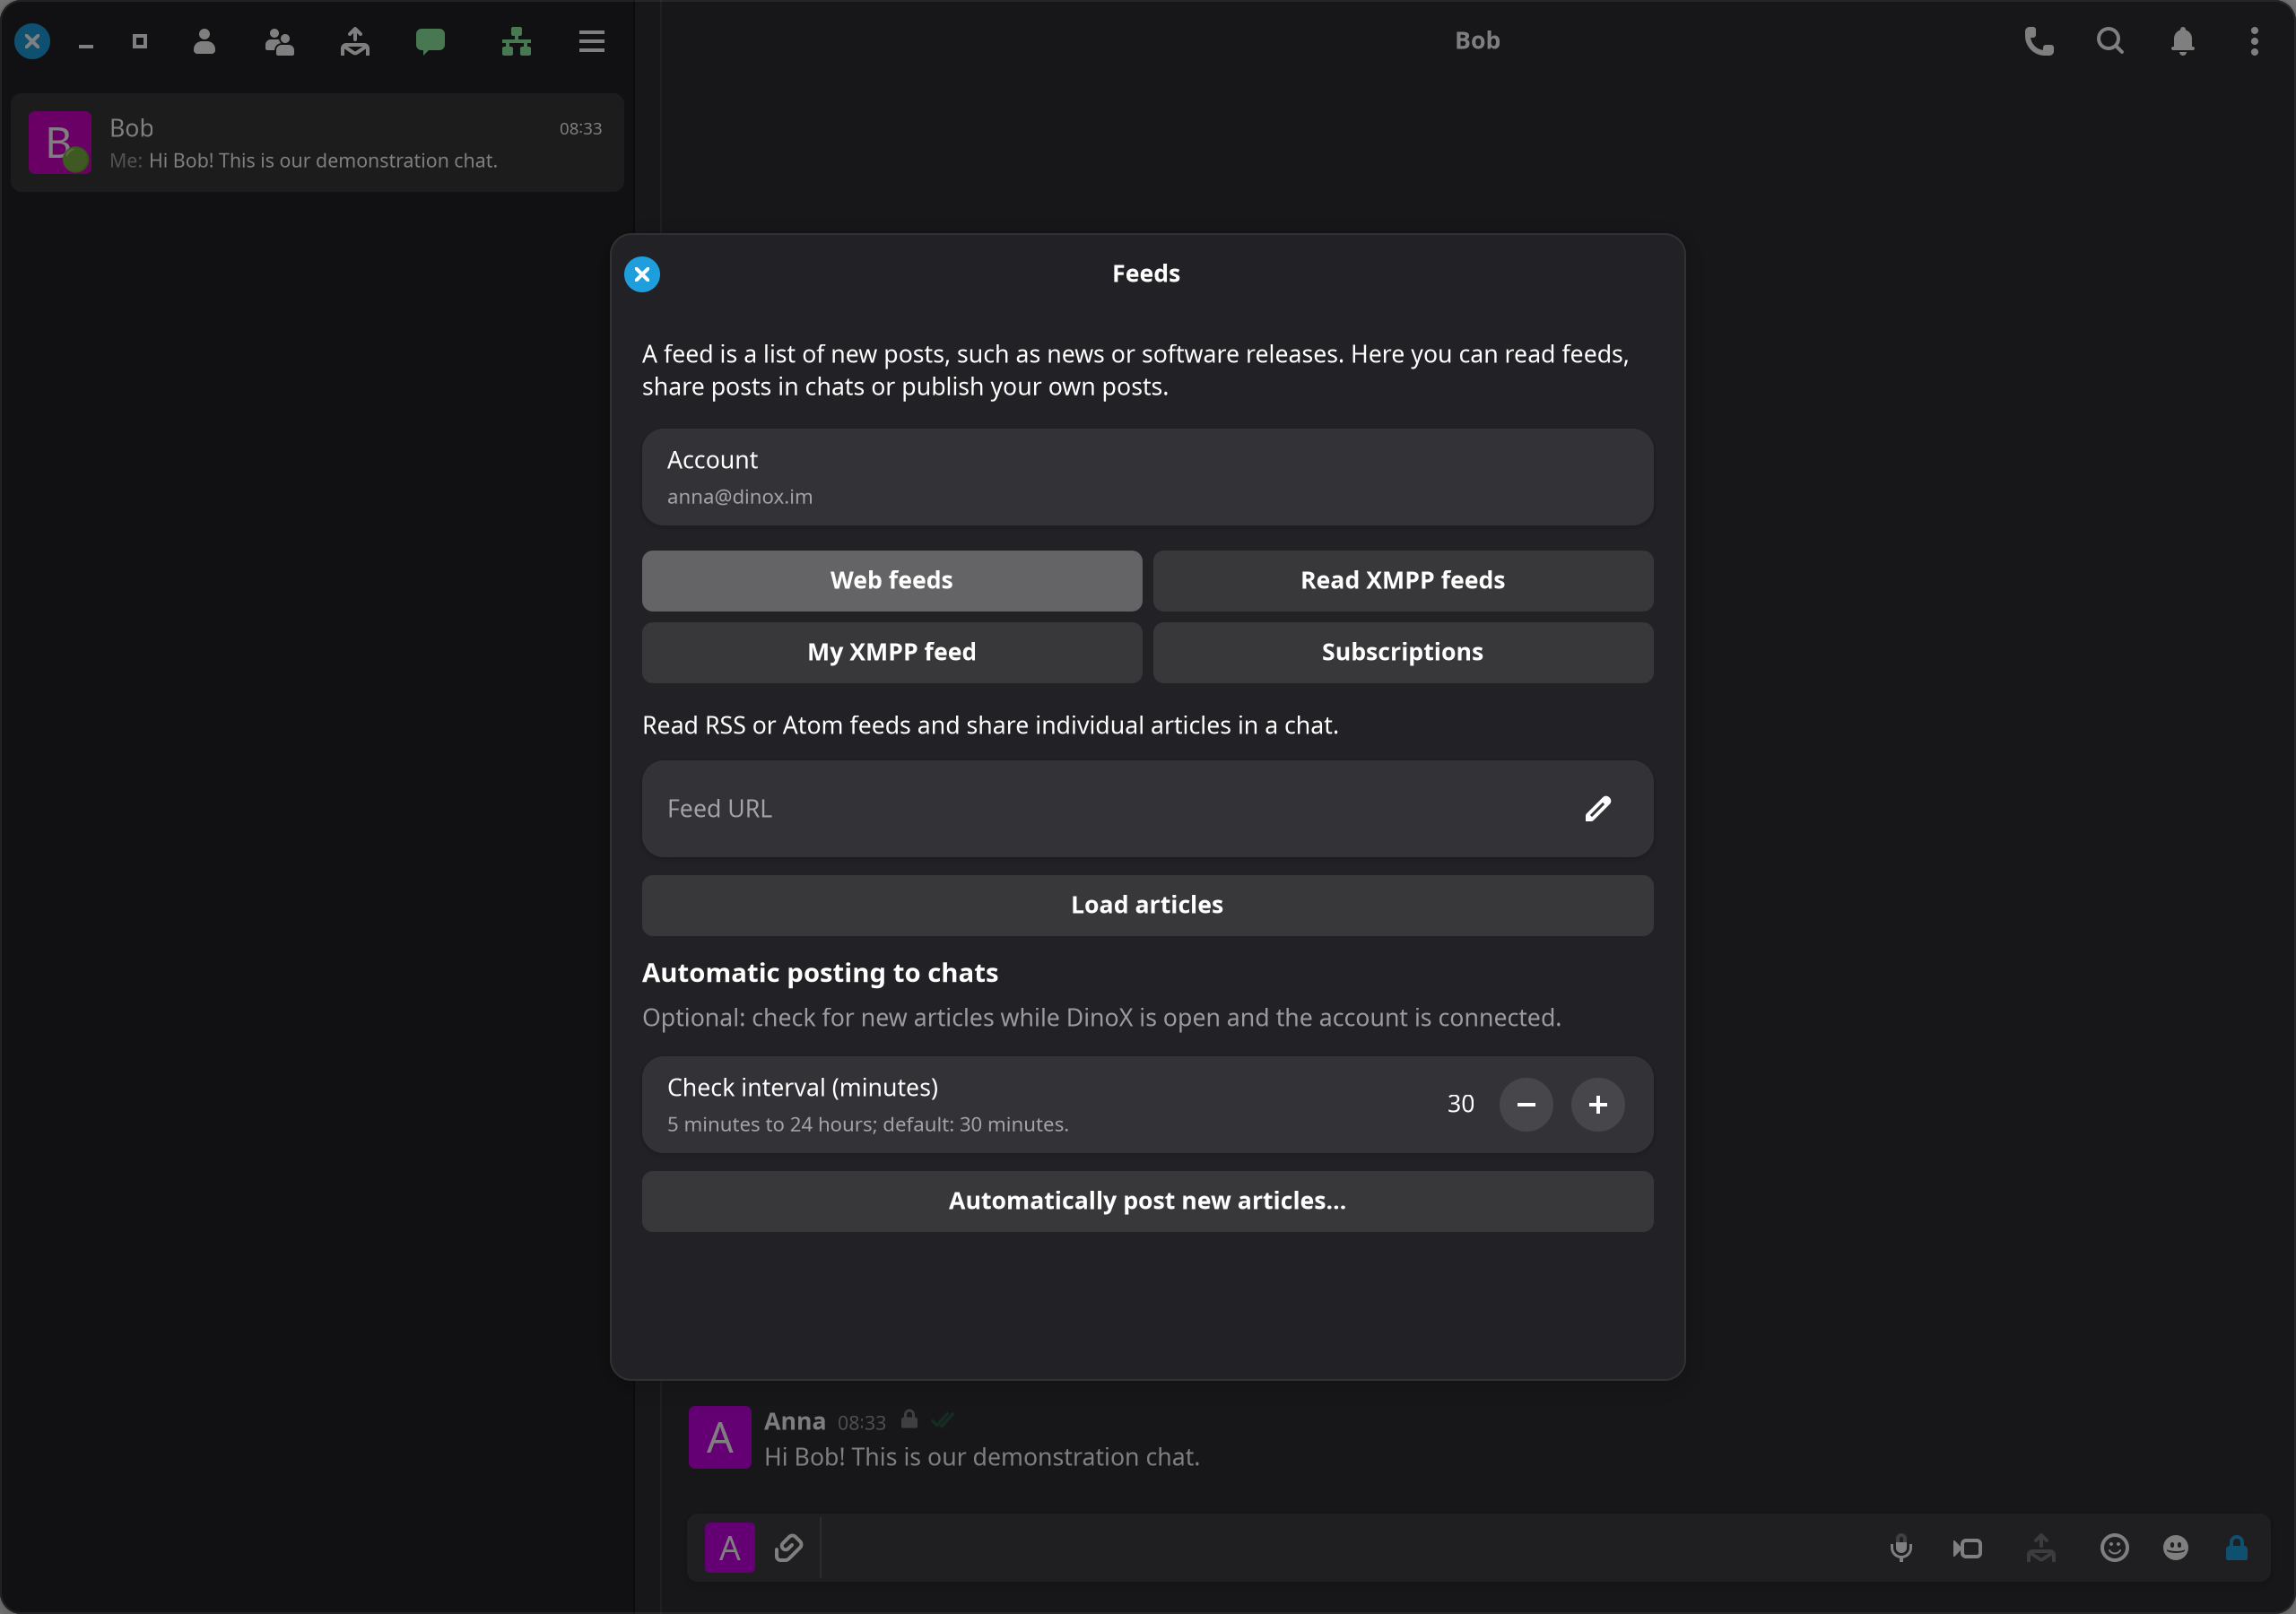Image resolution: width=2296 pixels, height=1614 pixels.
Task: Open the three-dot overflow menu
Action: coord(2254,41)
